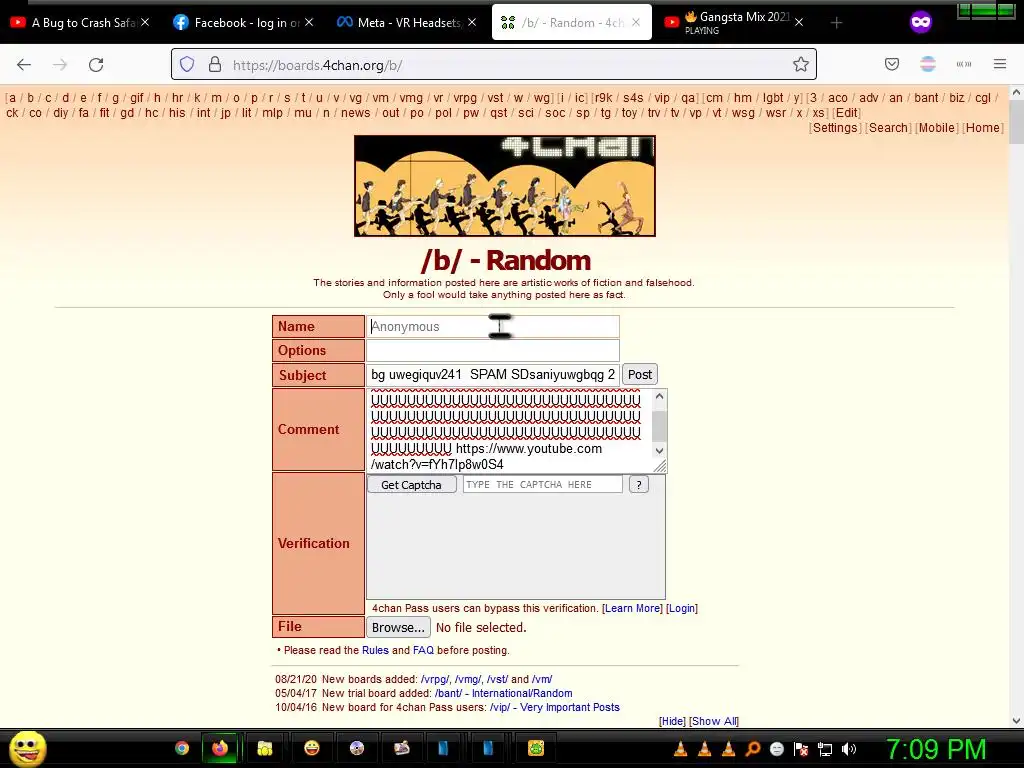Viewport: 1024px width, 768px height.
Task: Open '/vip/ - Very Important Posts' link
Action: click(x=554, y=707)
